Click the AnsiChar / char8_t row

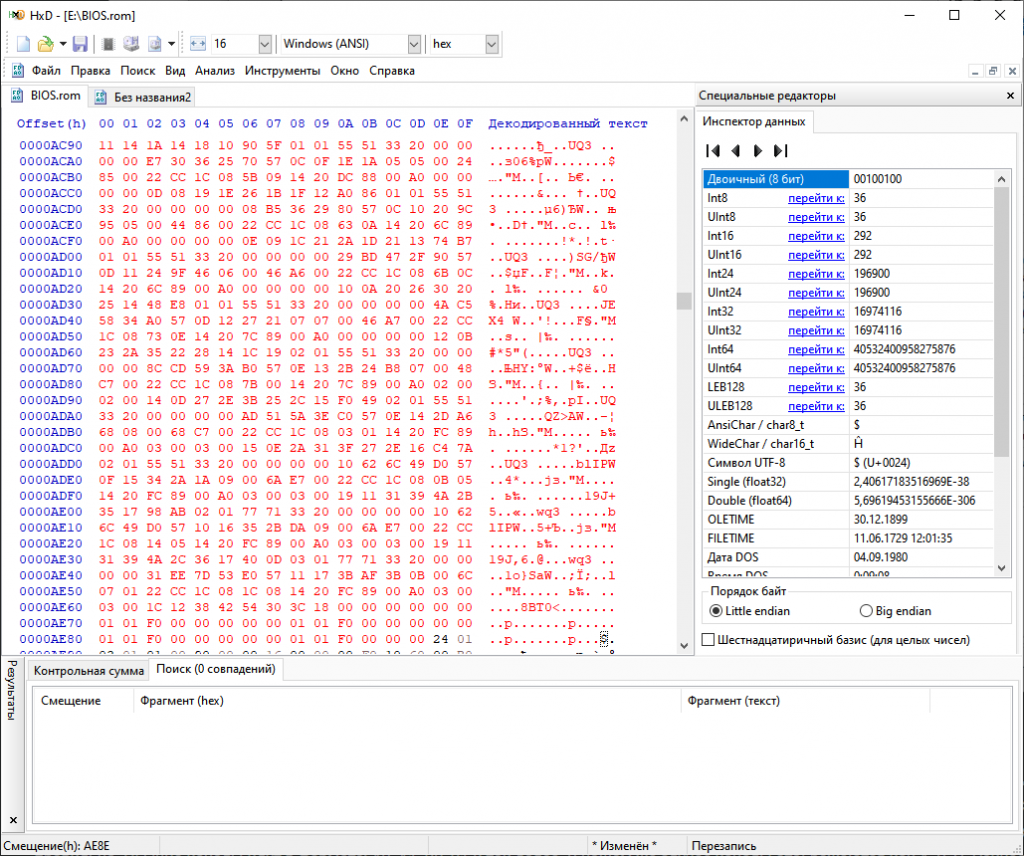click(848, 425)
